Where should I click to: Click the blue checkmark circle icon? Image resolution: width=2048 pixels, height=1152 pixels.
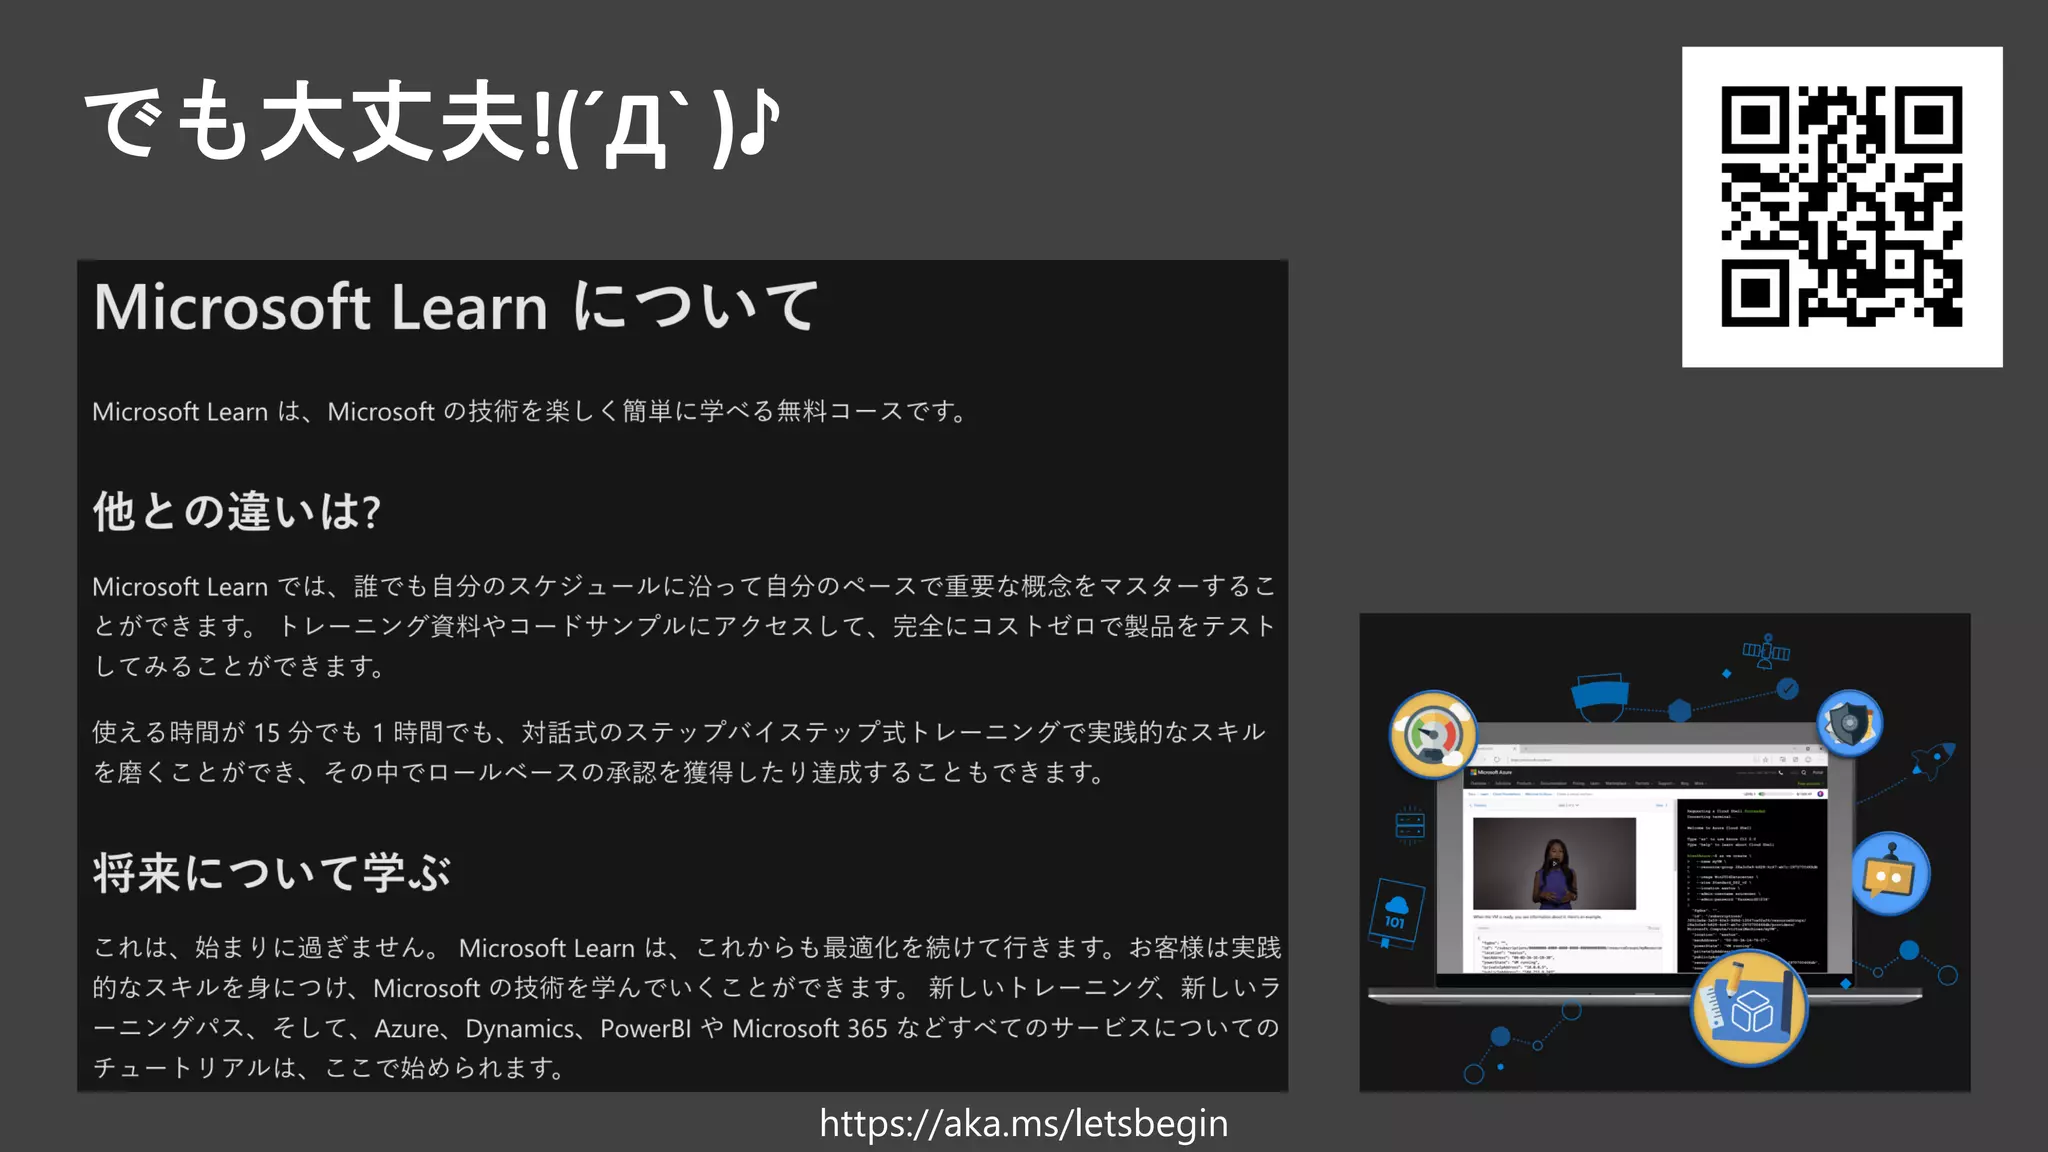(x=1787, y=688)
